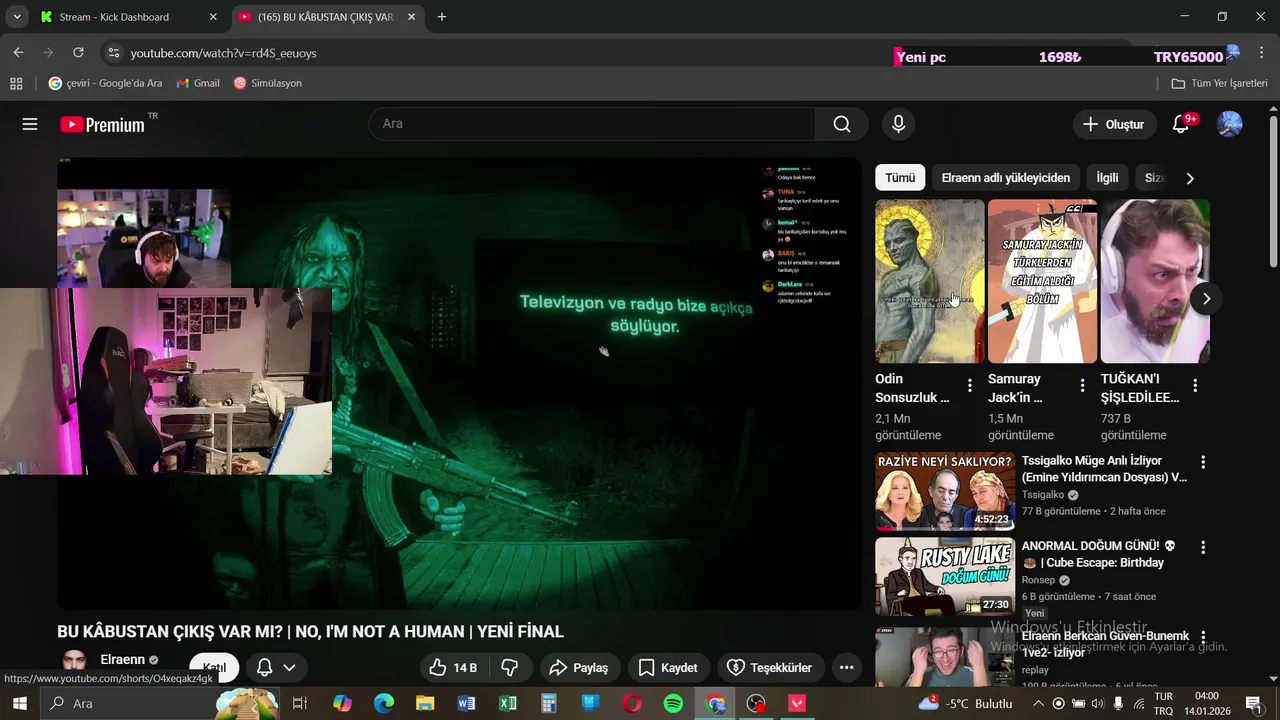Viewport: 1280px width, 720px height.
Task: Reload the page in Chrome
Action: click(78, 53)
